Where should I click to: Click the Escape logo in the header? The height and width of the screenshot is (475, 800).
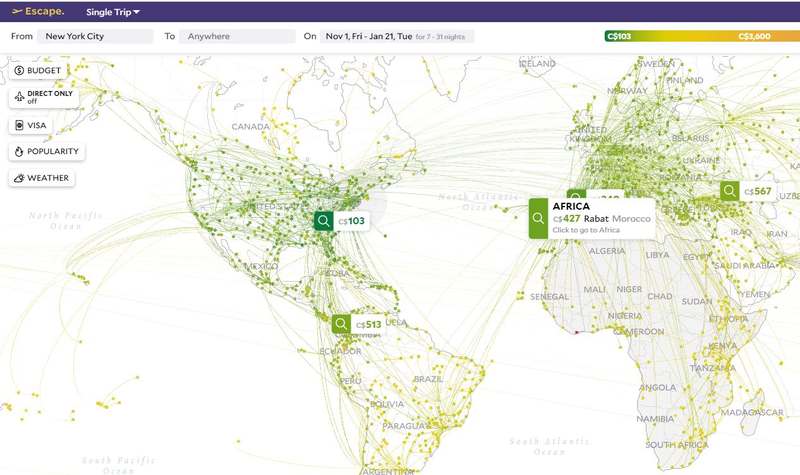(x=38, y=11)
